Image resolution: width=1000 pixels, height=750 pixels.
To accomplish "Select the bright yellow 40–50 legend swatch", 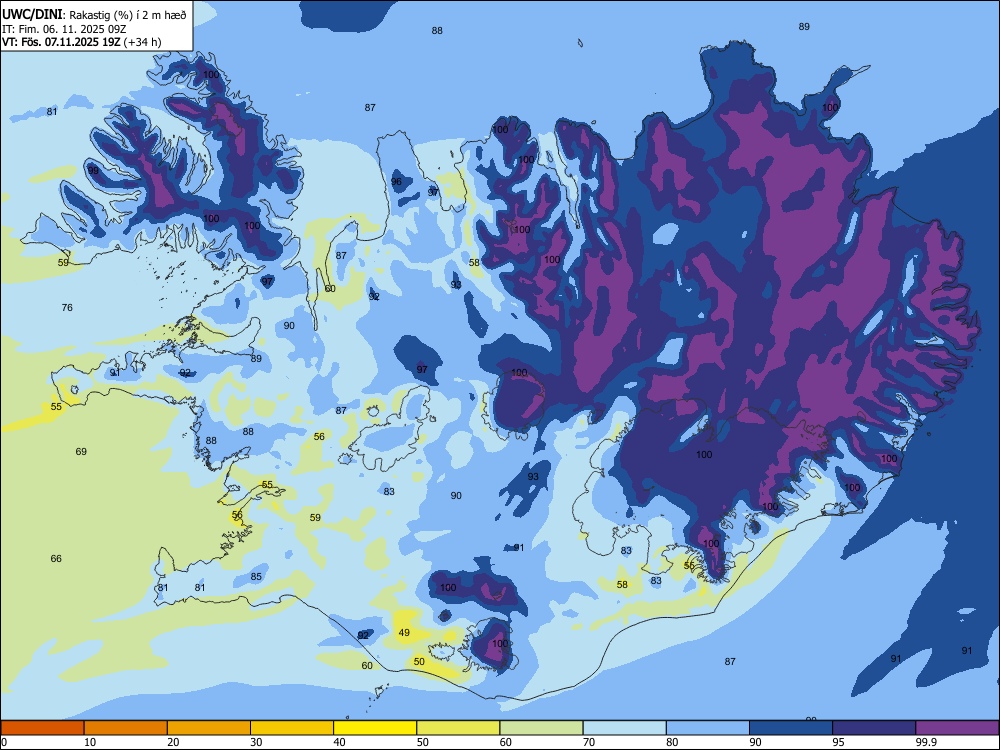I will tap(375, 728).
